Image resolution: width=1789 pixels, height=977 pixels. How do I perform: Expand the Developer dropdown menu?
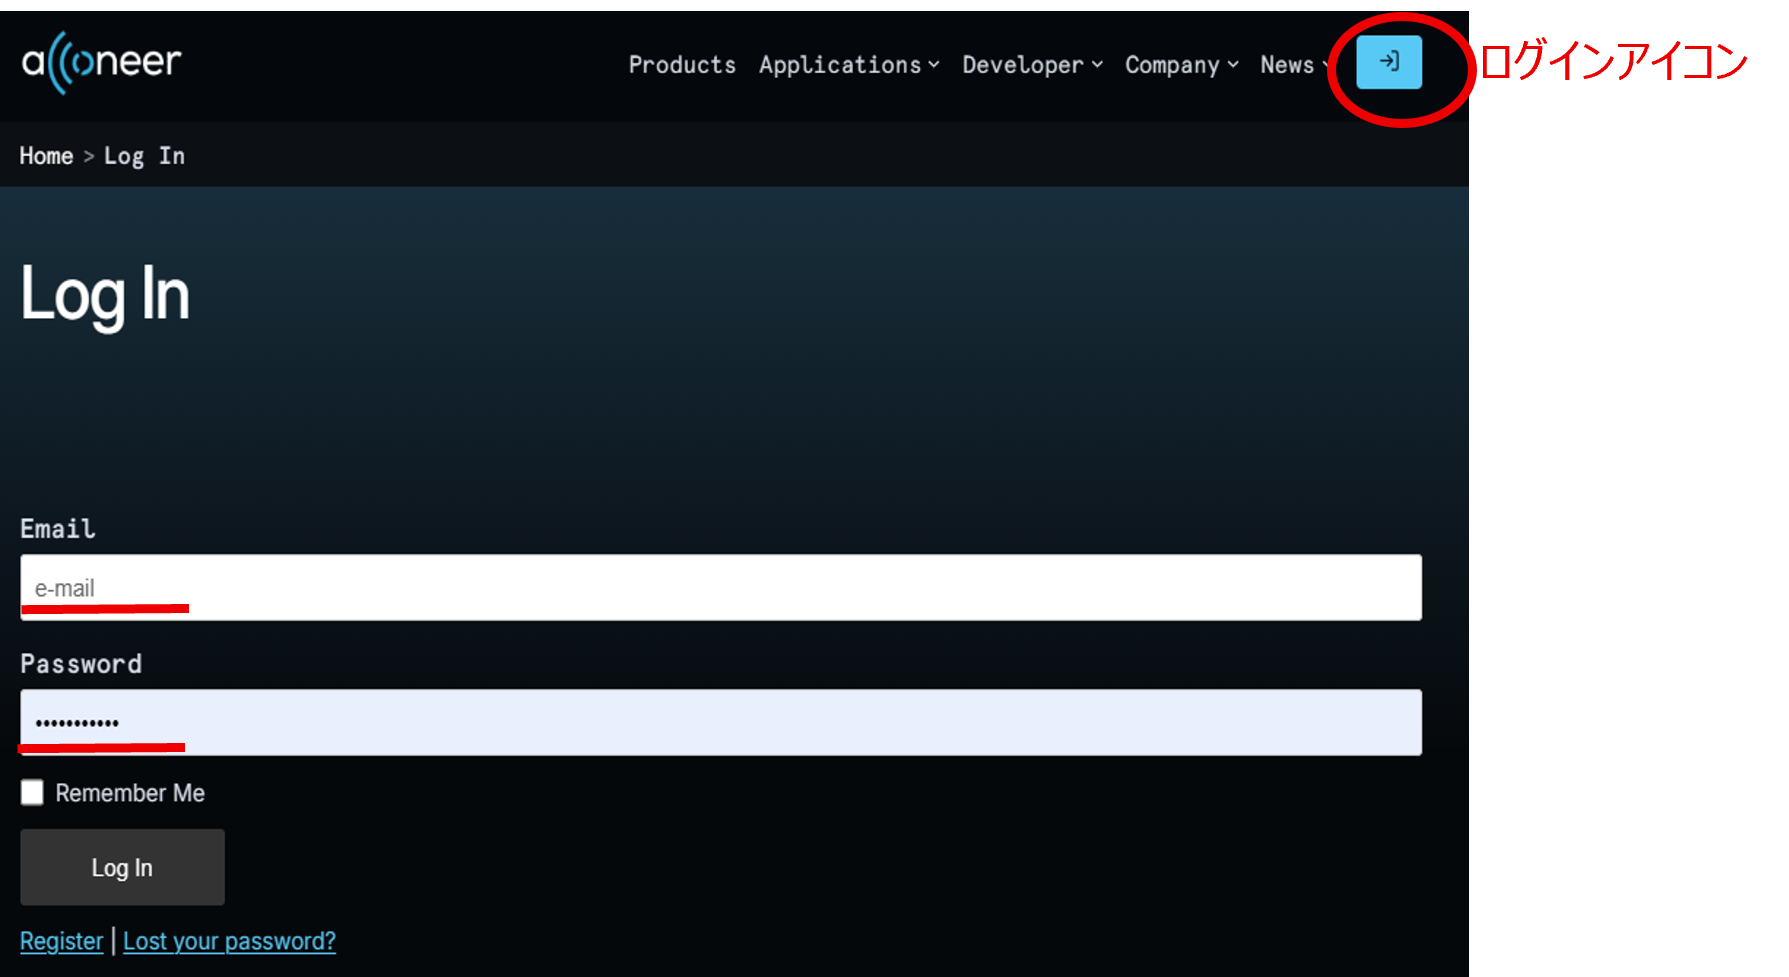(1032, 65)
